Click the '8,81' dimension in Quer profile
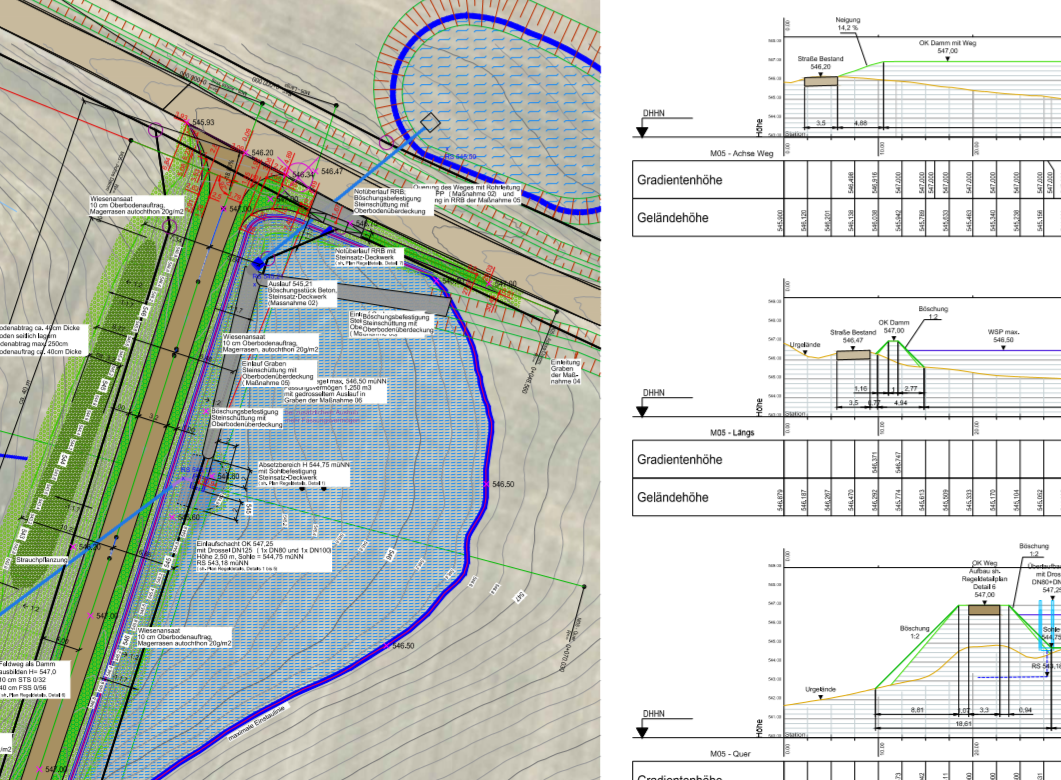Image resolution: width=1061 pixels, height=780 pixels. [x=917, y=710]
